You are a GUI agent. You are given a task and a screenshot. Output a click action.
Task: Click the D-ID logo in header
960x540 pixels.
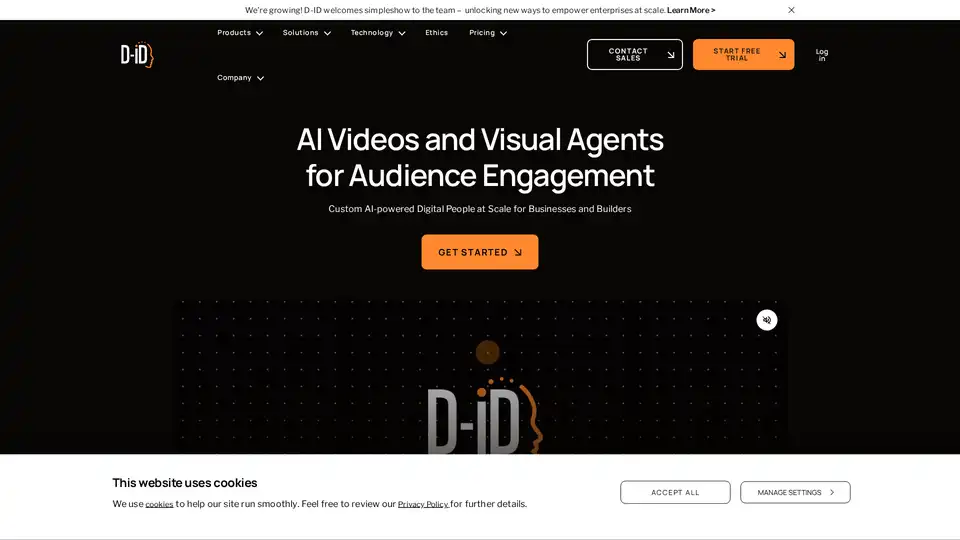[137, 55]
